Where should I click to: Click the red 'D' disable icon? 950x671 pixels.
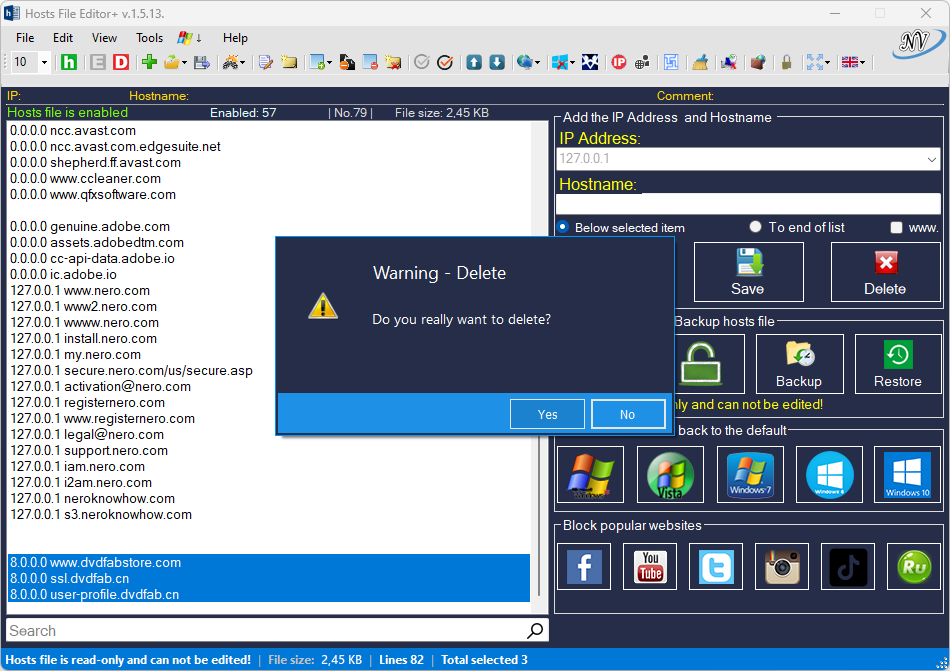coord(121,62)
